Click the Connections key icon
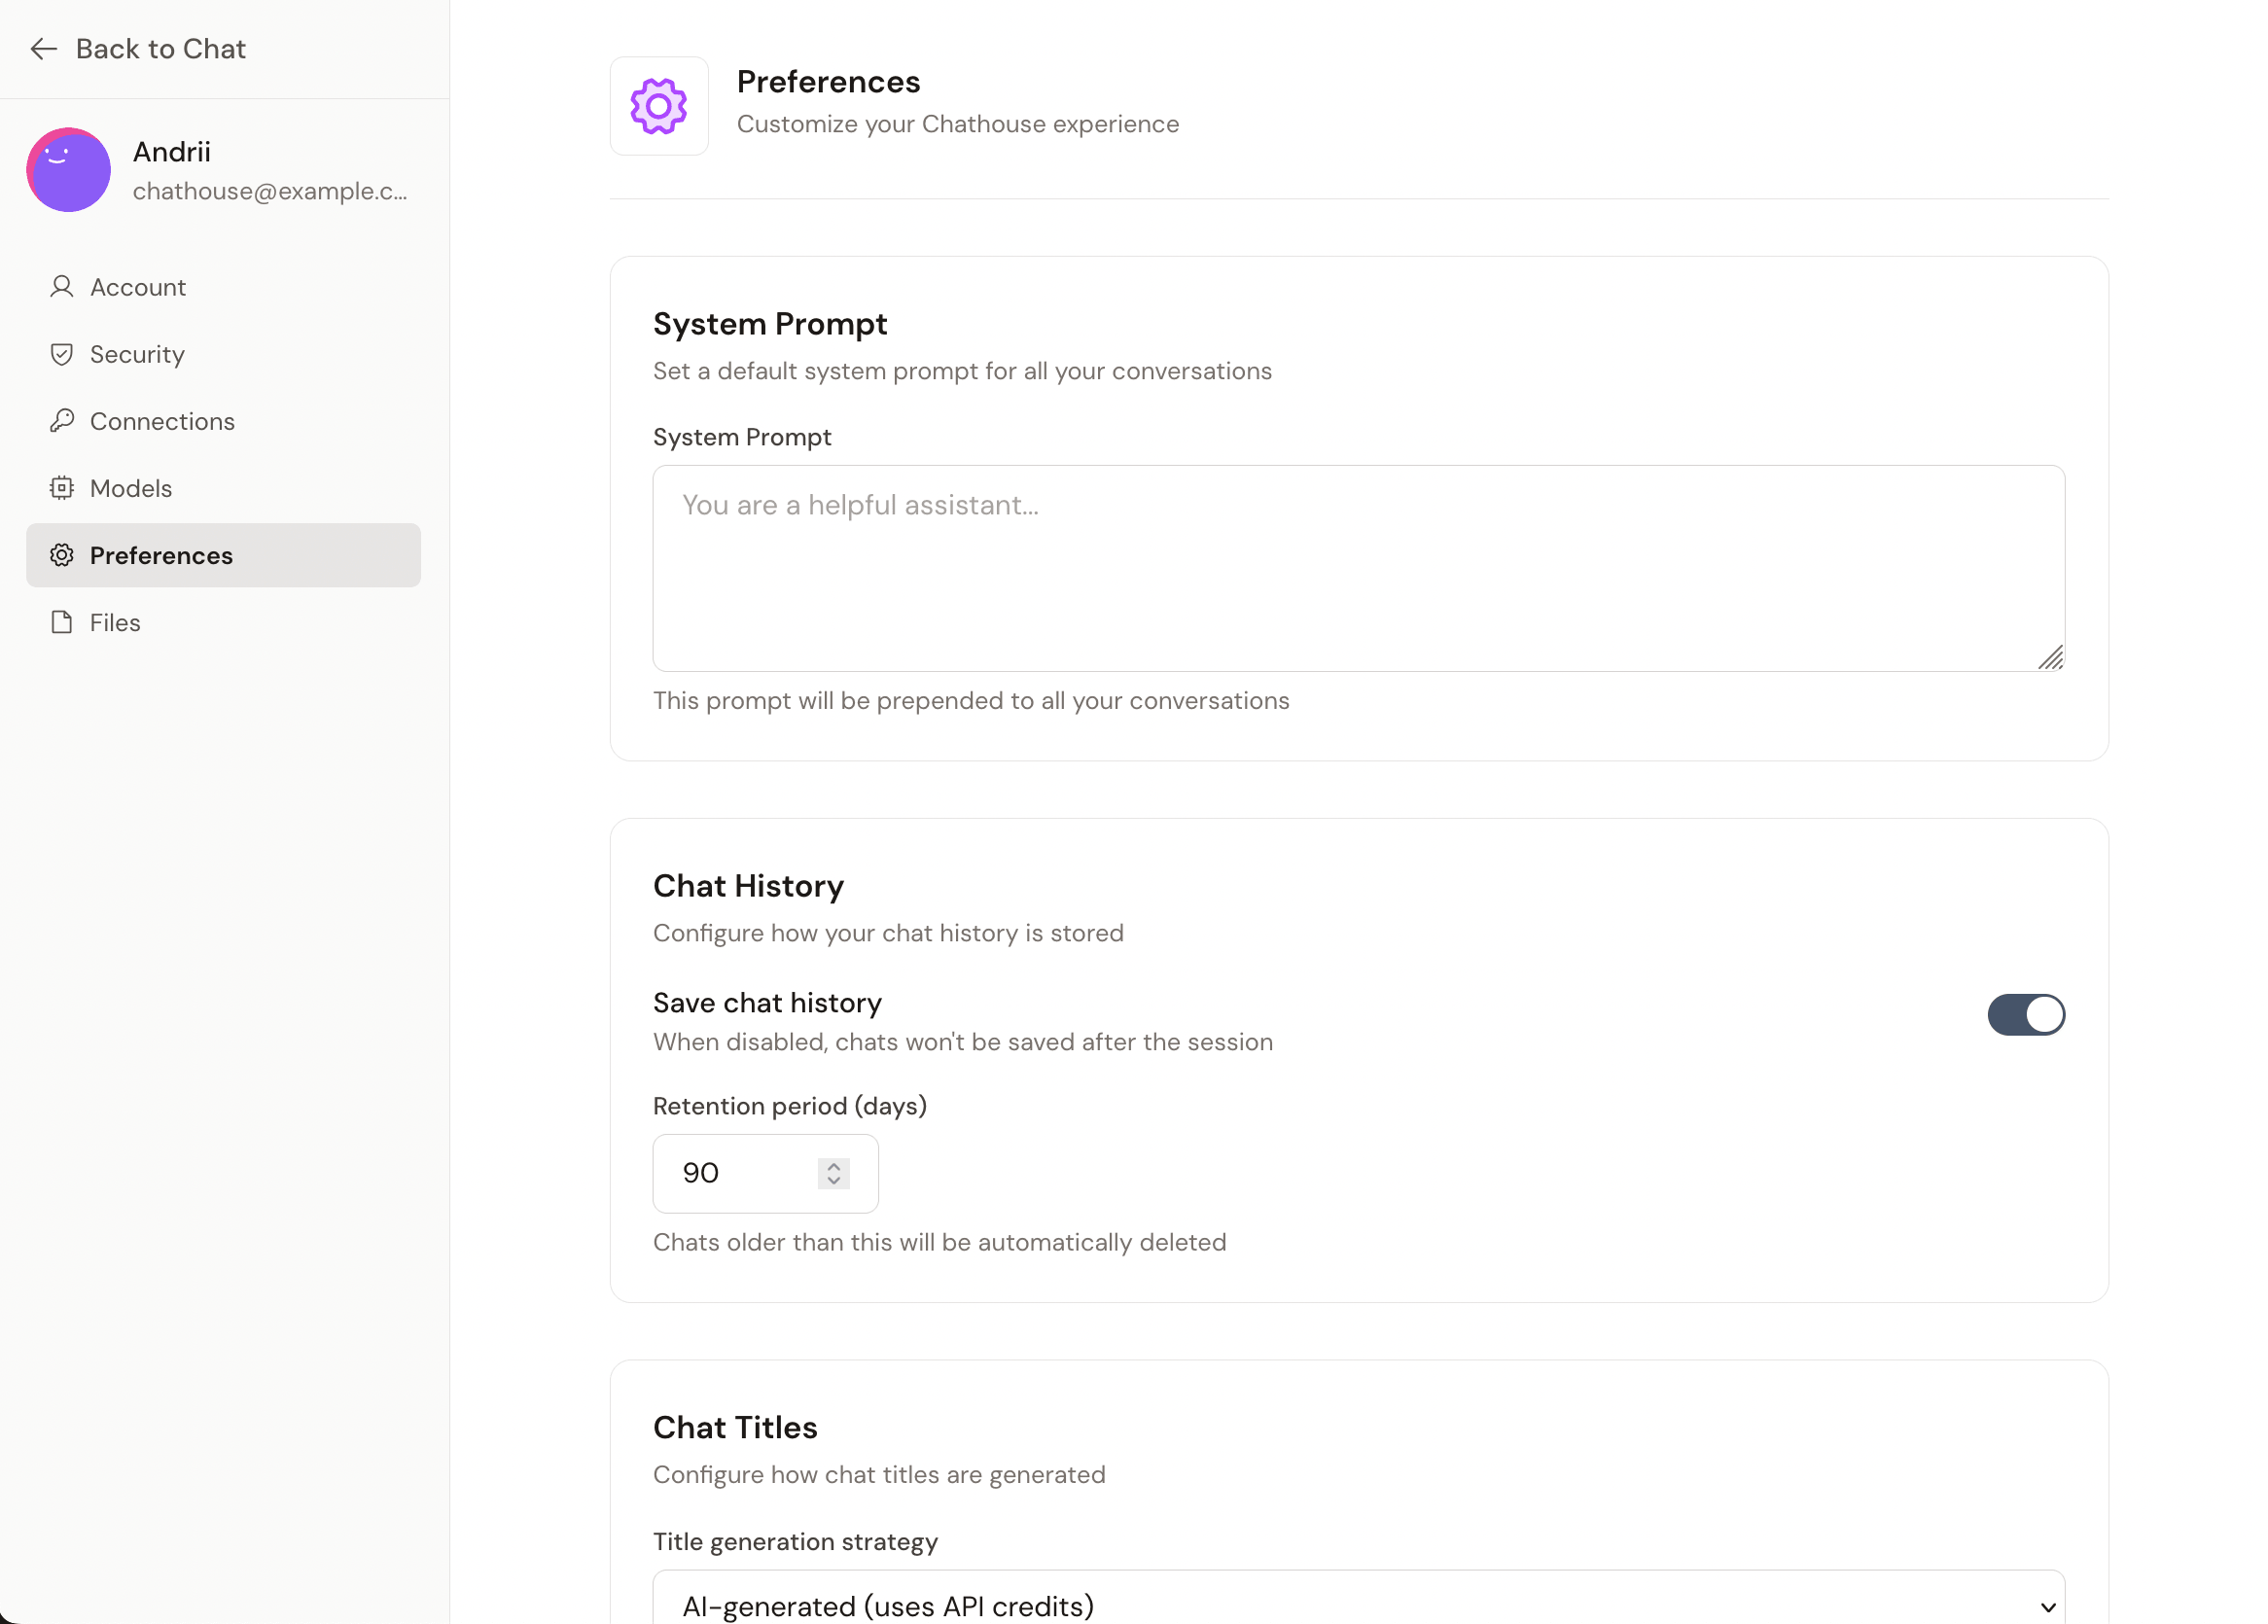Screen dimensions: 2268x1624 point(62,421)
